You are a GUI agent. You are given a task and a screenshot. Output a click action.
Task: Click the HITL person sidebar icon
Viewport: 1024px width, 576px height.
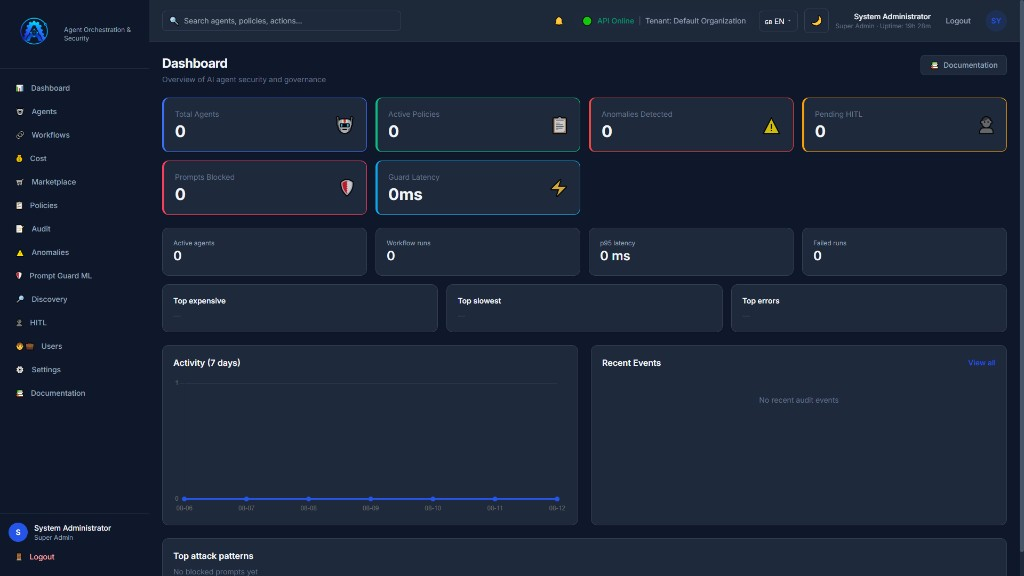point(19,323)
